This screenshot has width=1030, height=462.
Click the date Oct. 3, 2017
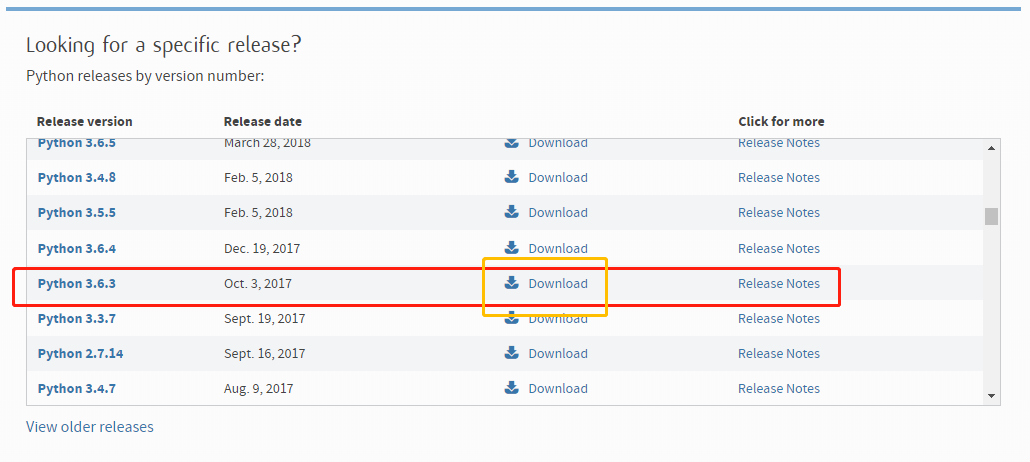pyautogui.click(x=258, y=284)
